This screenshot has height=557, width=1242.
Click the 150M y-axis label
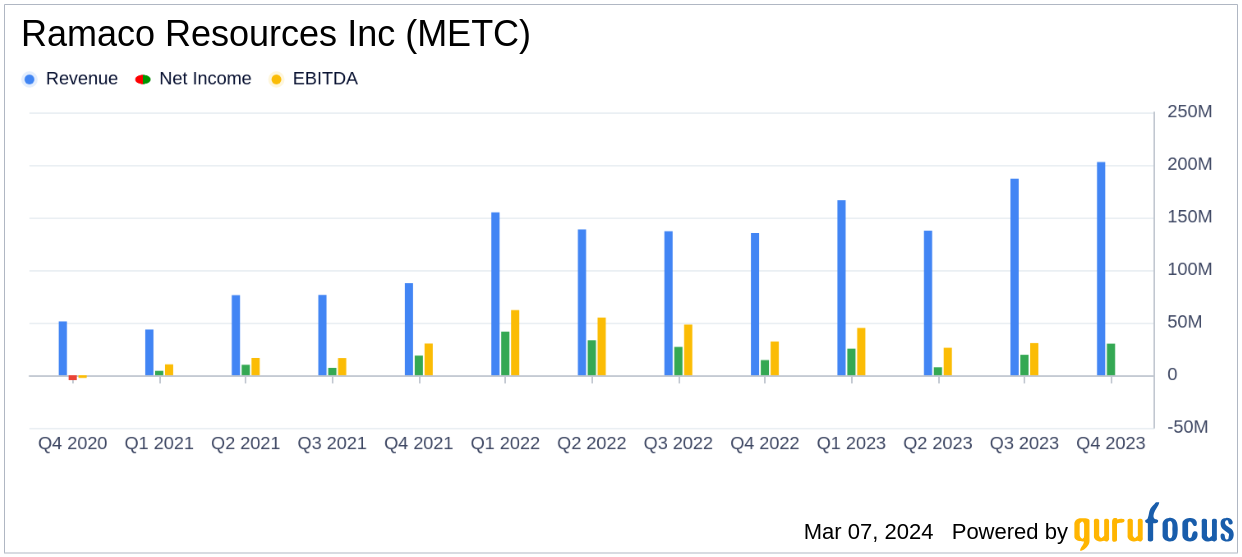pyautogui.click(x=1191, y=217)
